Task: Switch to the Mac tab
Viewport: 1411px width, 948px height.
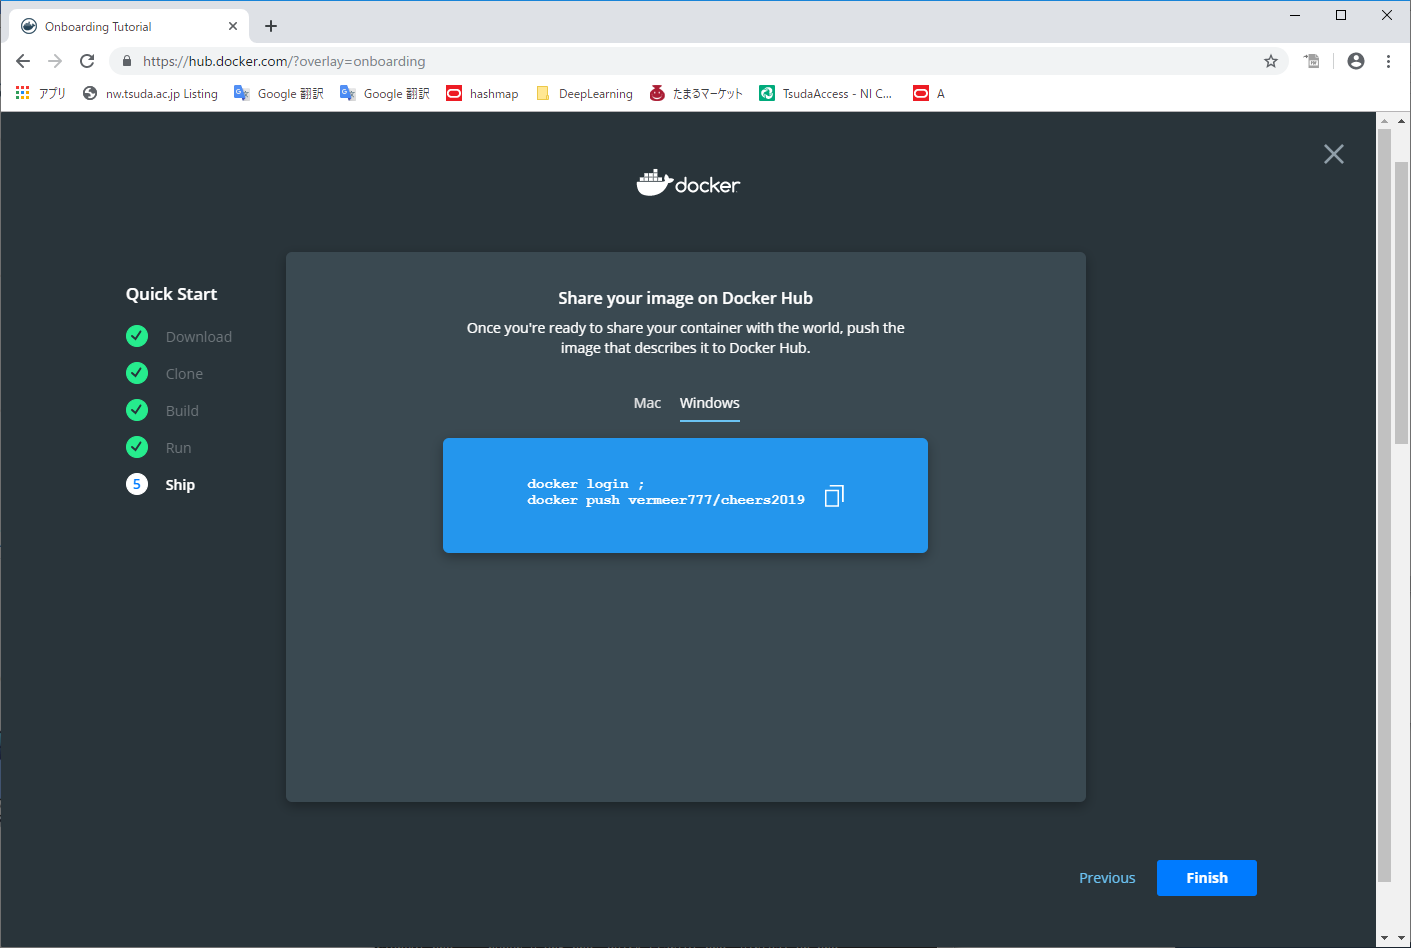Action: [647, 403]
